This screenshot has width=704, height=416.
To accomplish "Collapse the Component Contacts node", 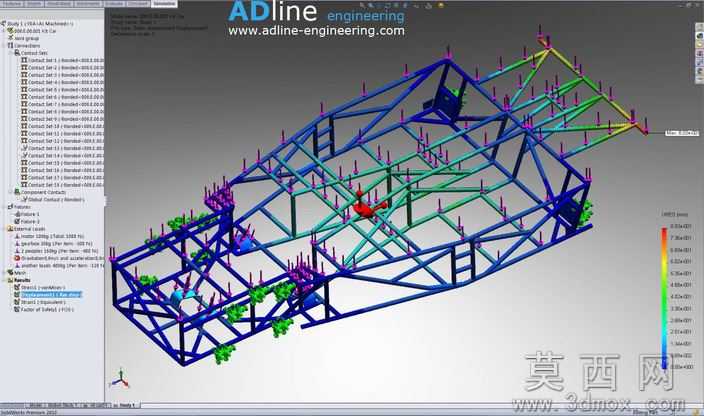I will pos(11,192).
